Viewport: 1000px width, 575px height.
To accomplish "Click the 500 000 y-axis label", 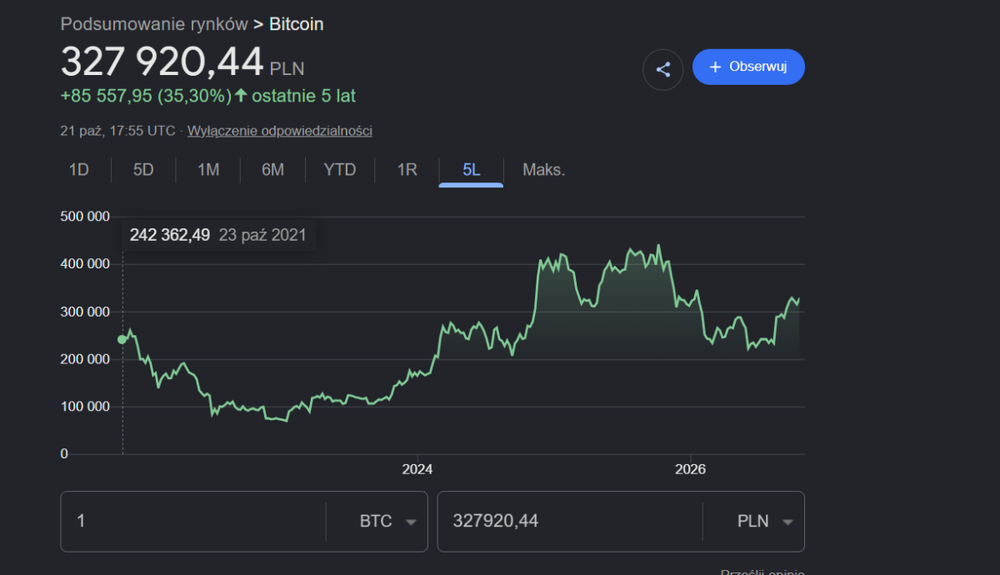I will pyautogui.click(x=85, y=217).
